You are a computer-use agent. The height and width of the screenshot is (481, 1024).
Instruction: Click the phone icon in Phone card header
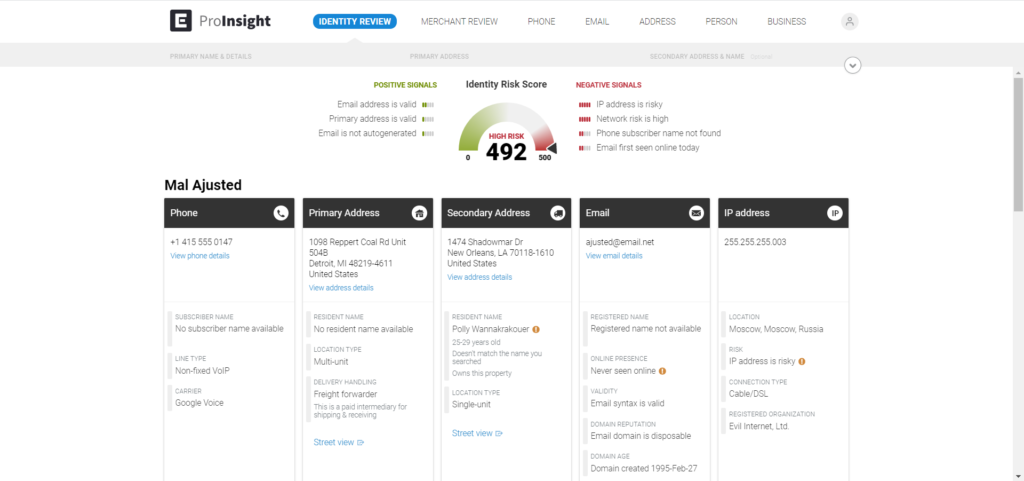pyautogui.click(x=281, y=213)
